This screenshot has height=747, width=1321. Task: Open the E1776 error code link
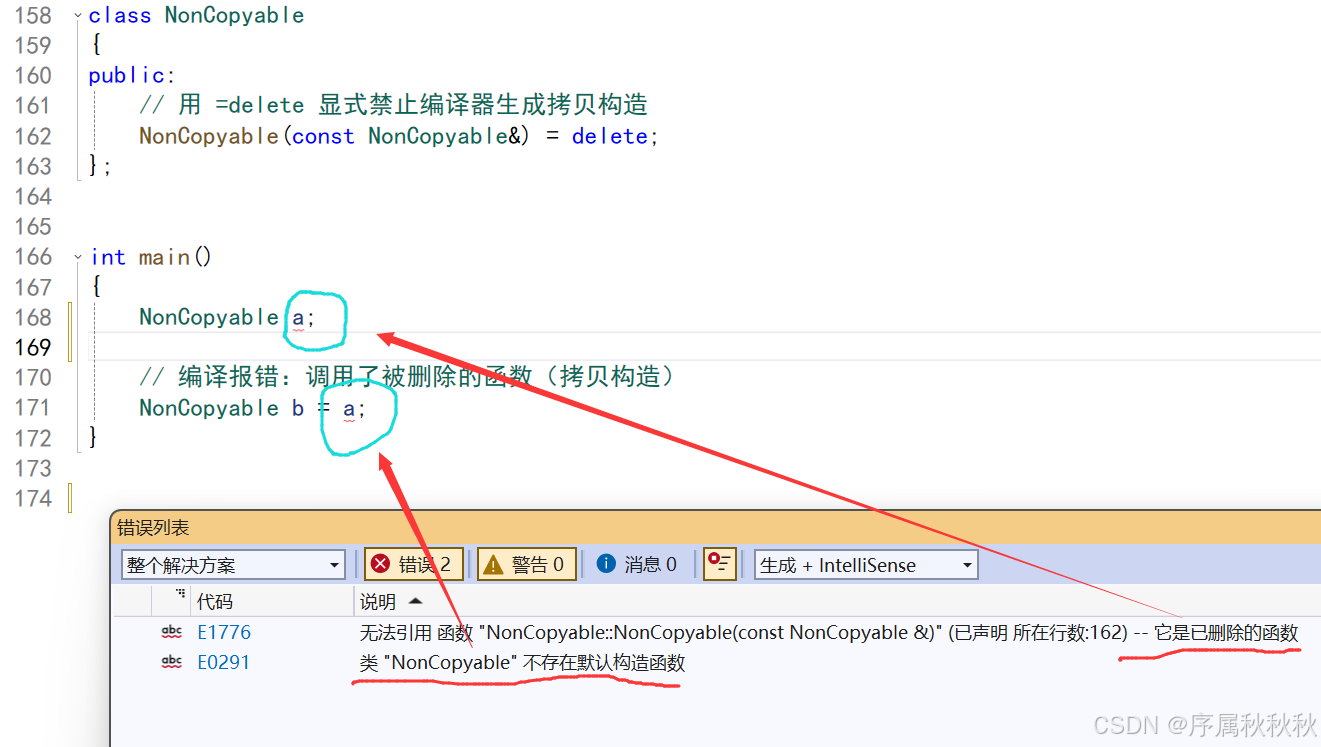click(x=224, y=632)
